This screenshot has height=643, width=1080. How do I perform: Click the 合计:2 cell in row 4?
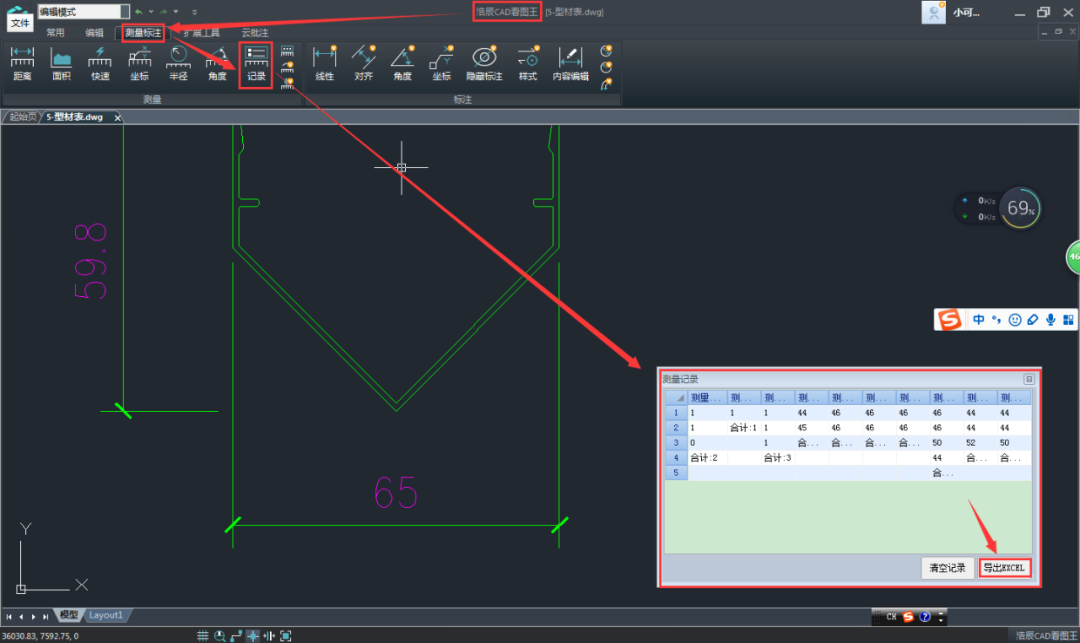coord(707,458)
